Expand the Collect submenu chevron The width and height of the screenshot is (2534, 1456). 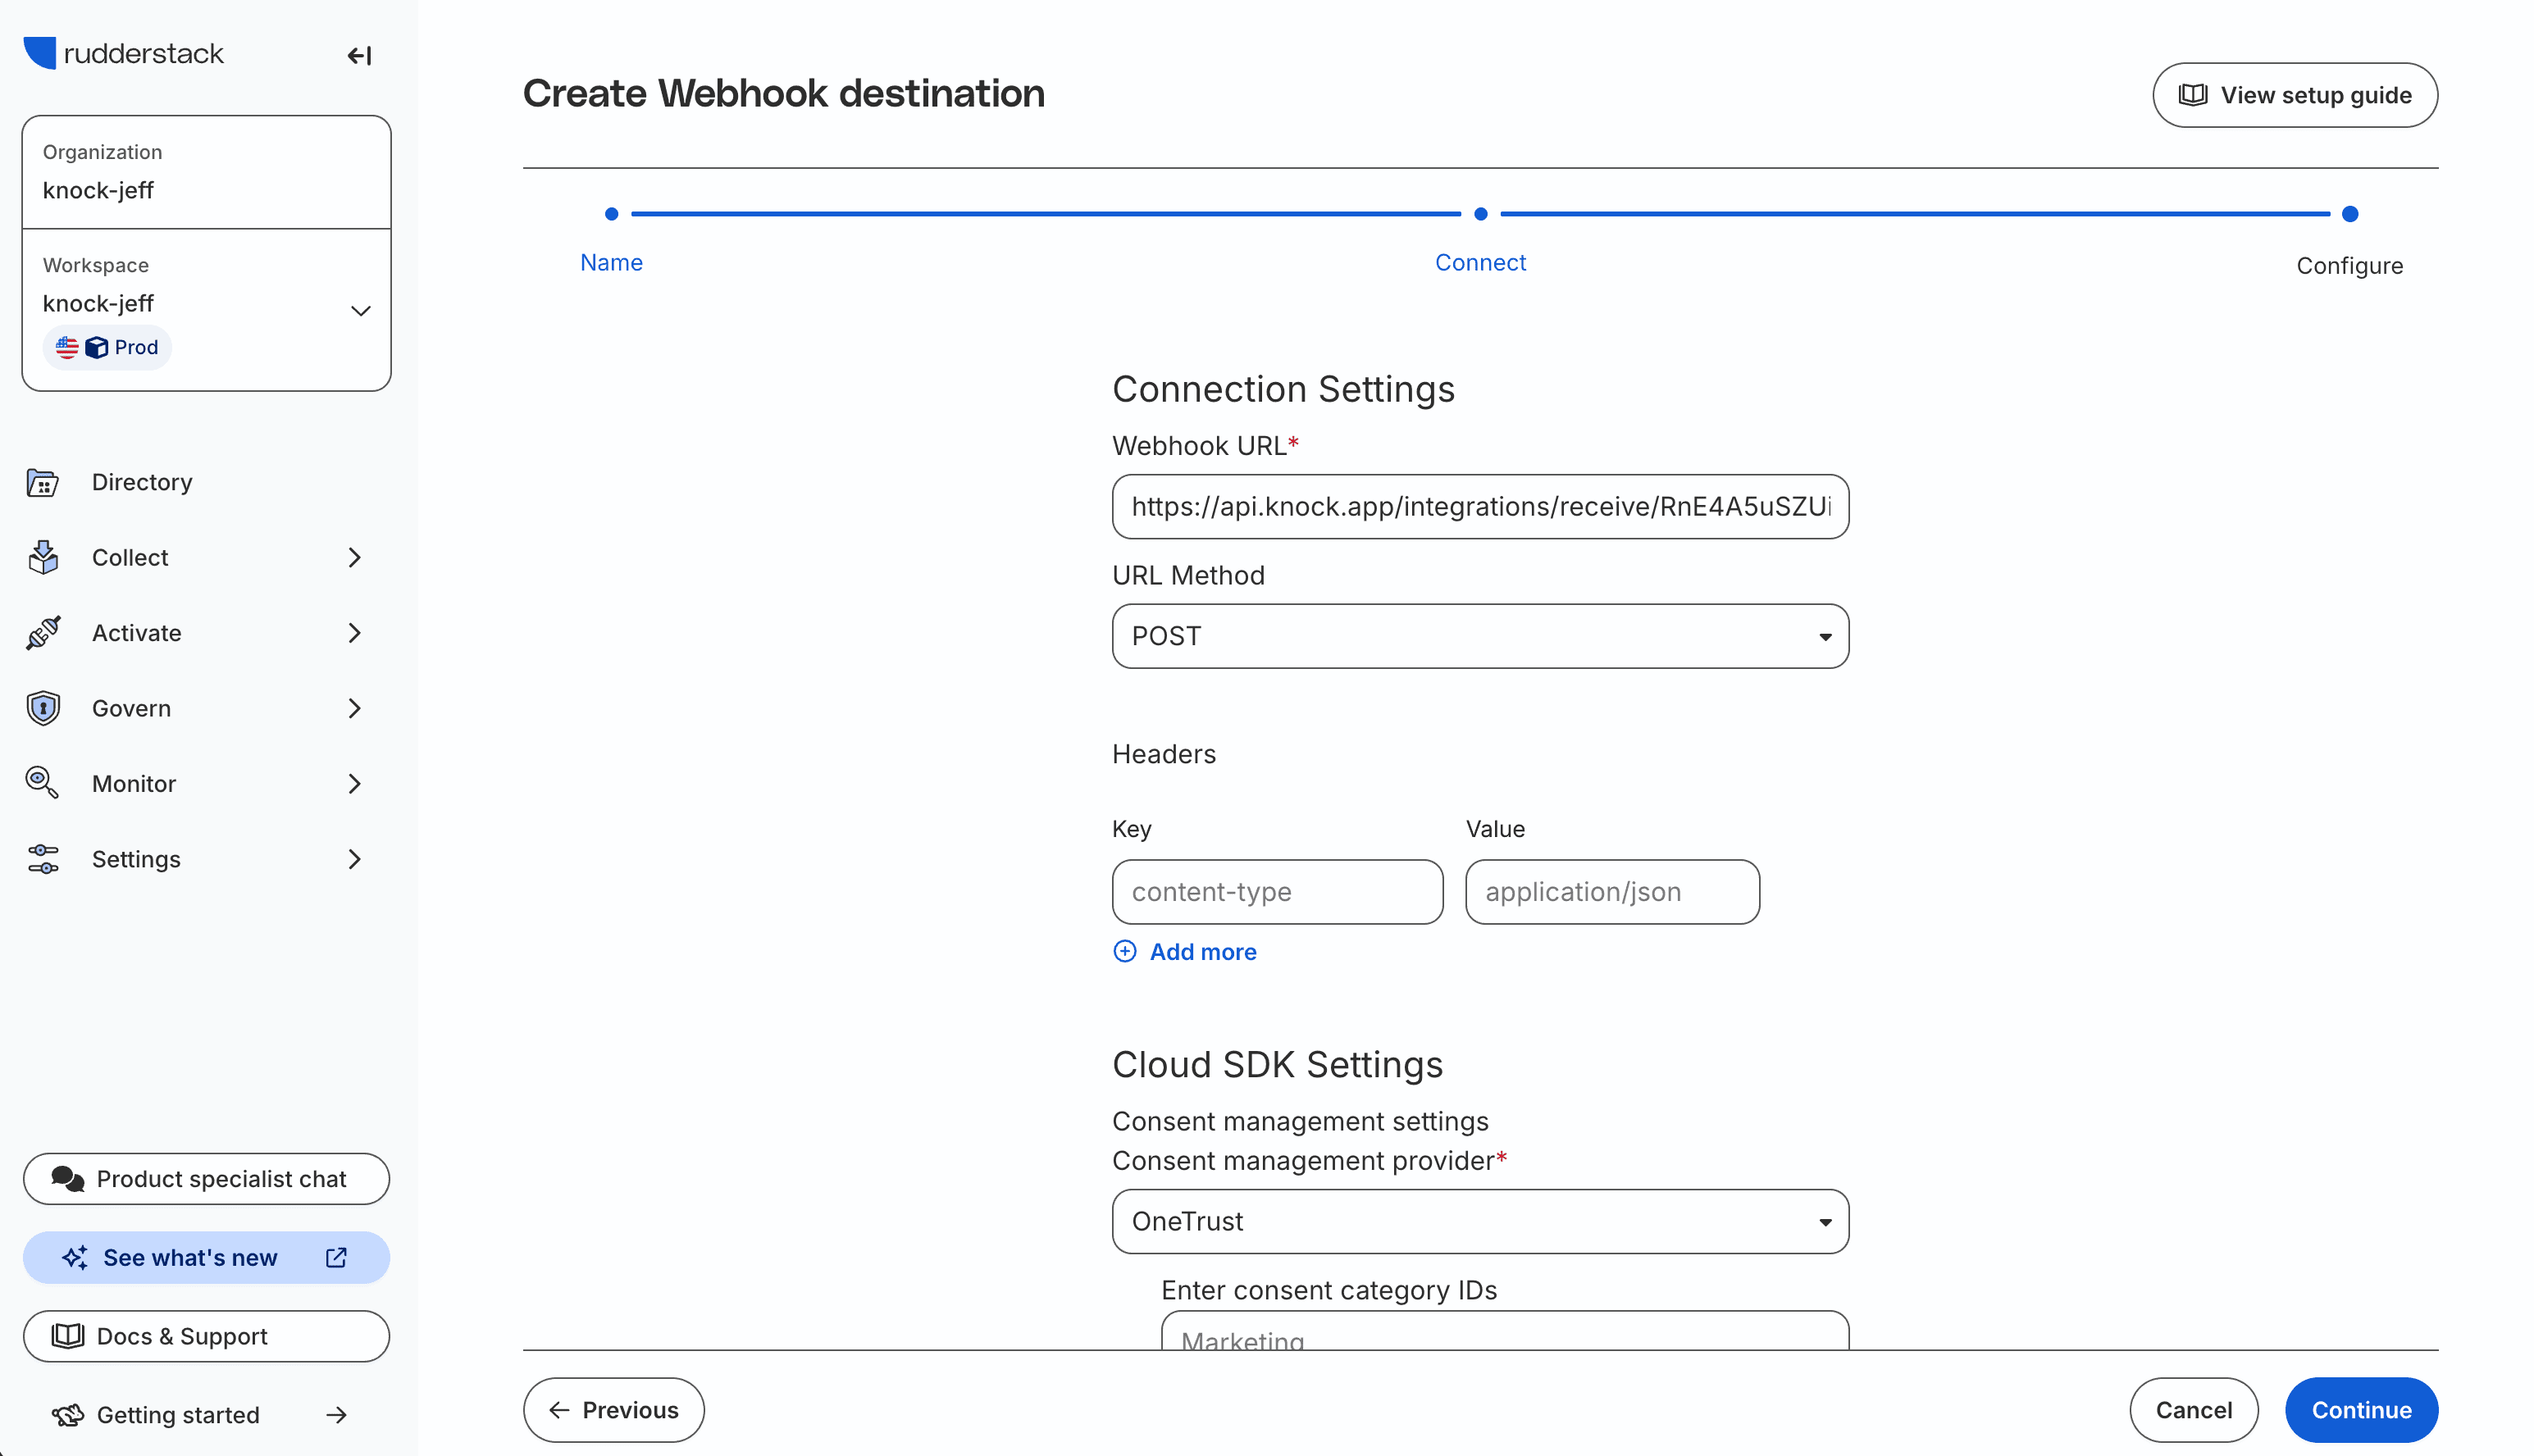click(x=355, y=557)
